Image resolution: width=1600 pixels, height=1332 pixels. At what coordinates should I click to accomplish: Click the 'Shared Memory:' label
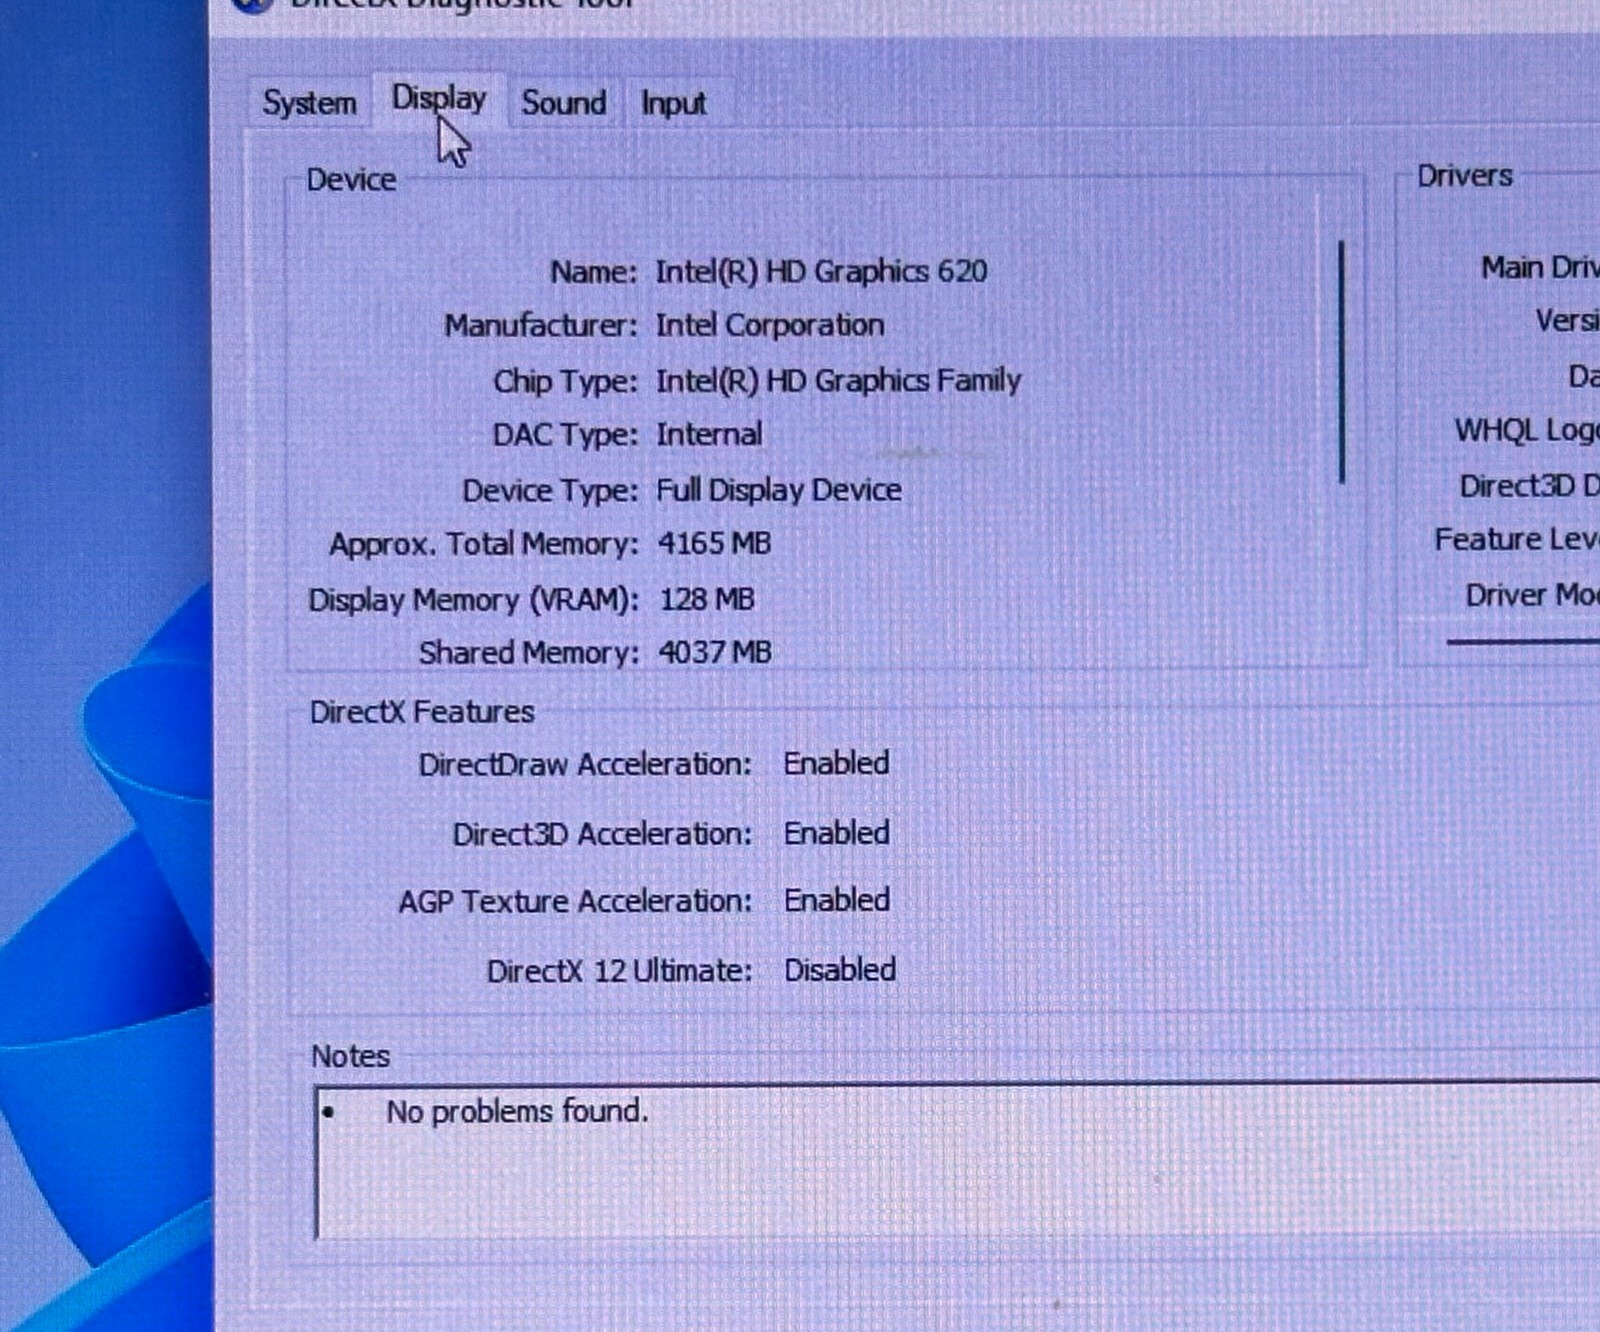(528, 653)
